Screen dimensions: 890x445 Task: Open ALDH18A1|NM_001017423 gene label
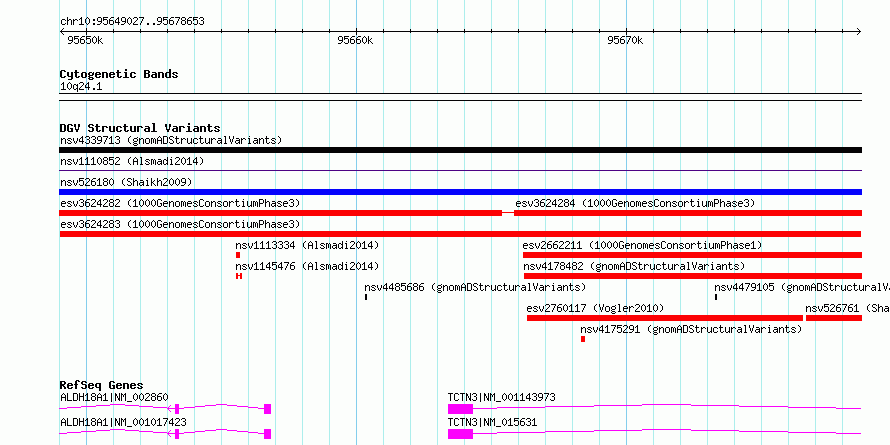point(123,422)
